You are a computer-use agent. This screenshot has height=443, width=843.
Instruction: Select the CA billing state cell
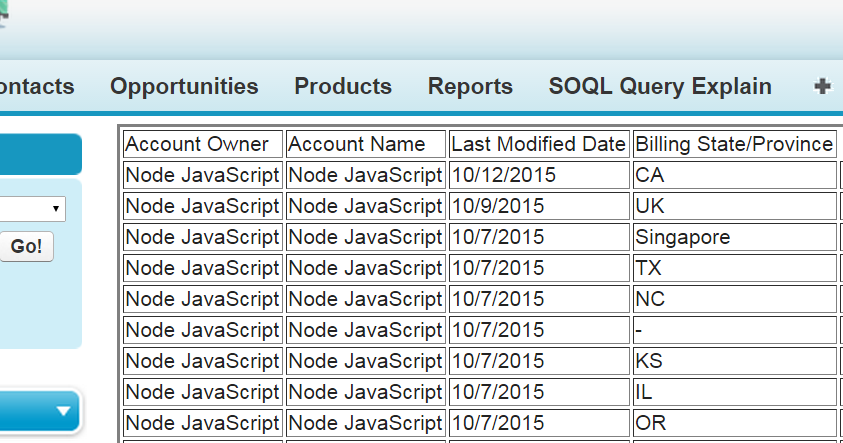(734, 175)
